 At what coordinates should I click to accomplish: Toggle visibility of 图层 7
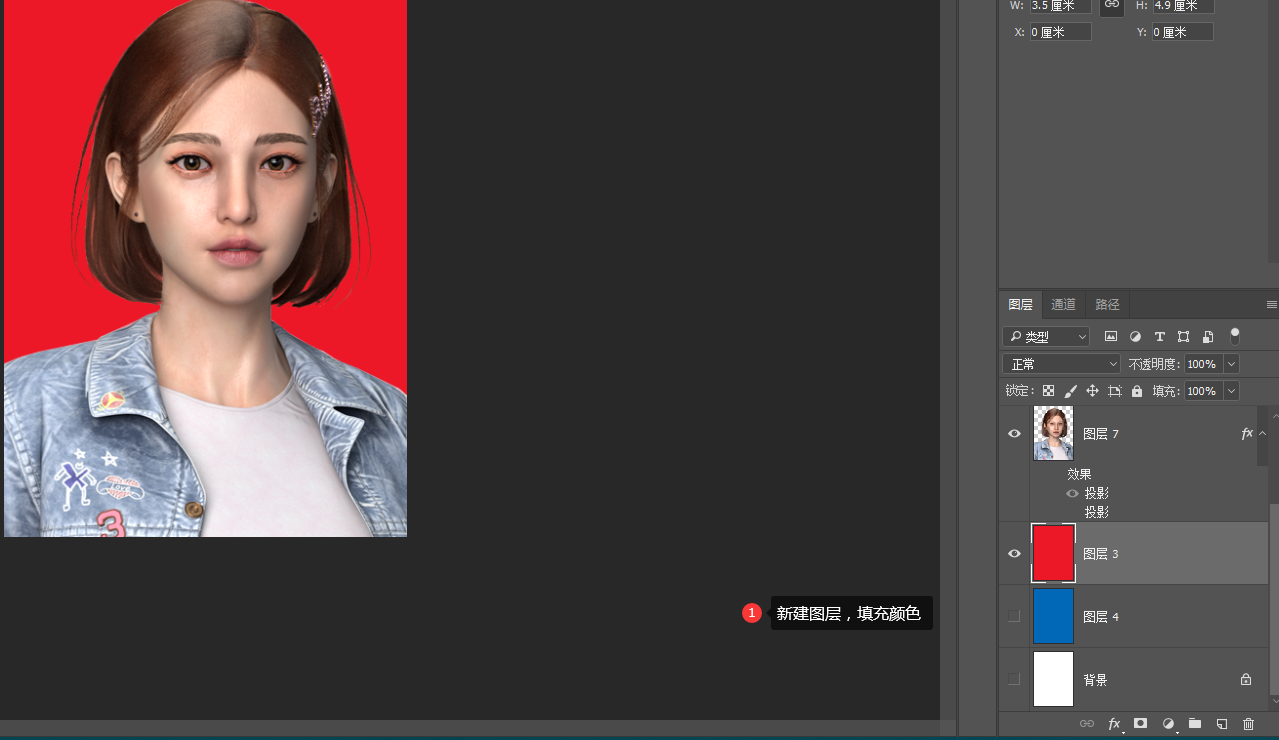(x=1014, y=433)
